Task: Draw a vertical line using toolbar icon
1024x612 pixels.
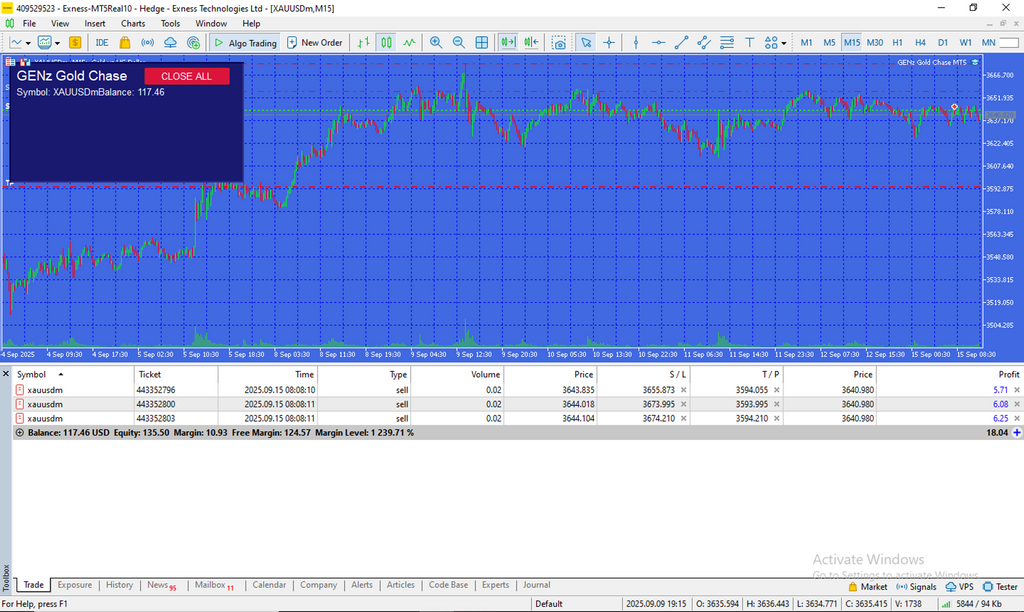Action: [636, 43]
